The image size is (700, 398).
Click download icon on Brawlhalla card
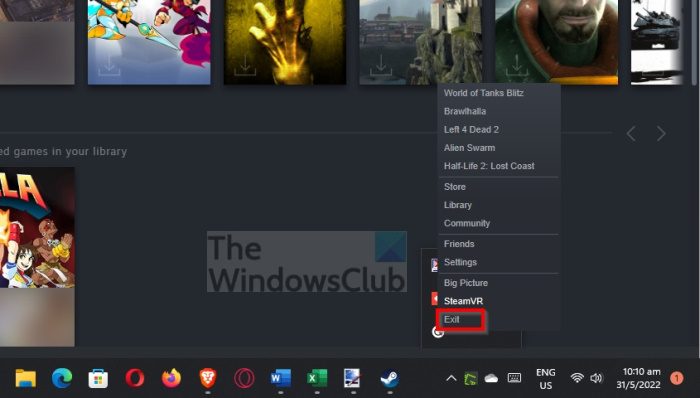click(x=109, y=65)
